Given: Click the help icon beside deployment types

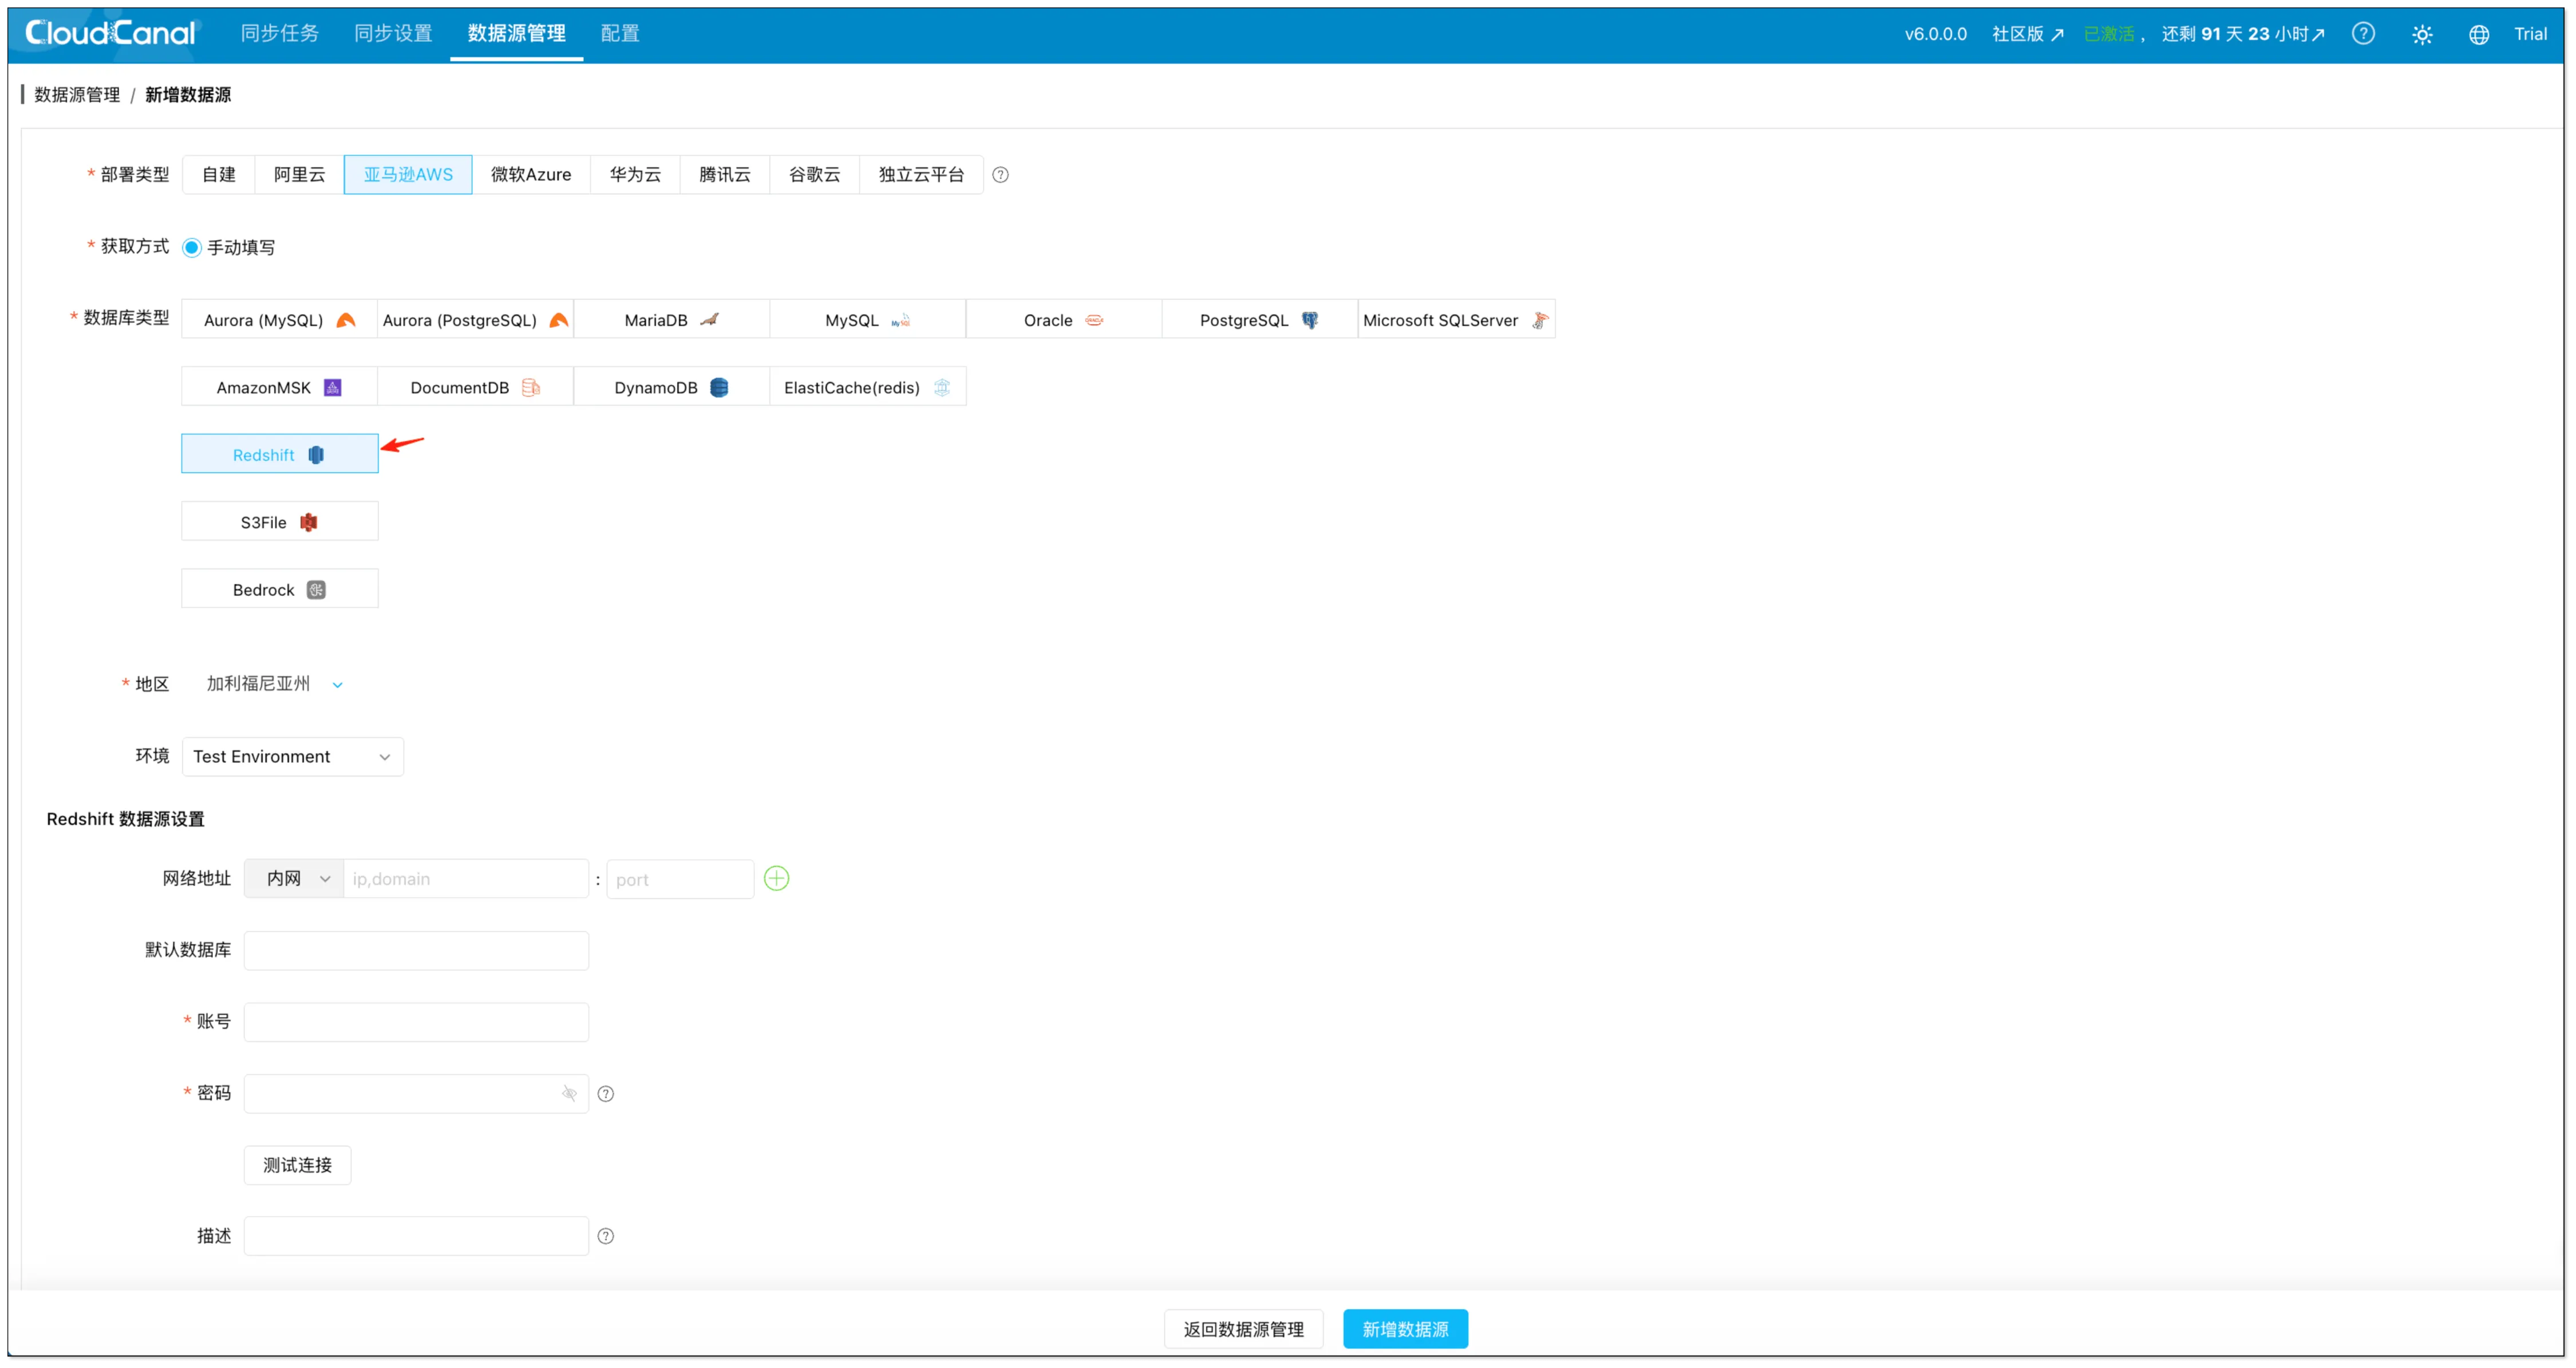Looking at the screenshot, I should 1000,175.
